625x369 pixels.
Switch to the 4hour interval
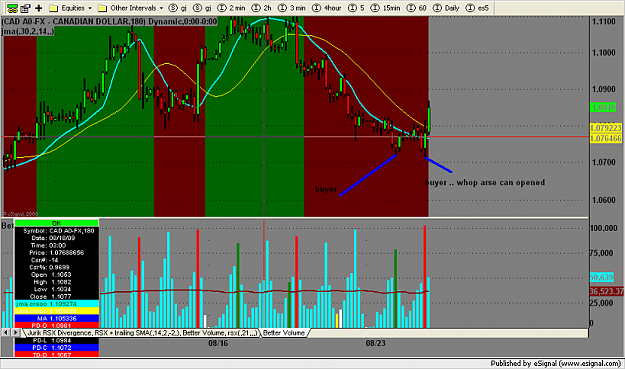pyautogui.click(x=327, y=8)
